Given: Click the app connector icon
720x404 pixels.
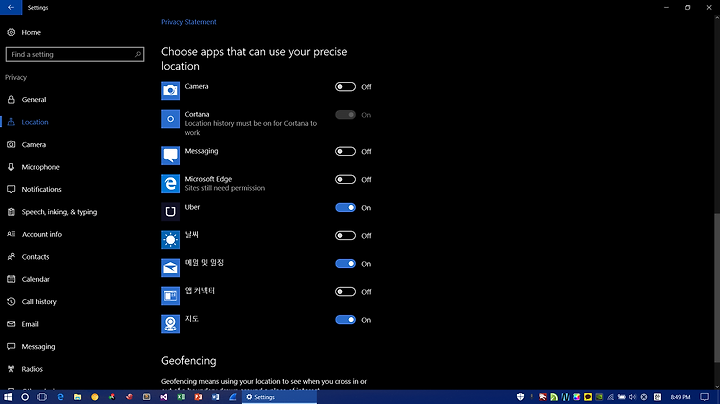Looking at the screenshot, I should (170, 296).
